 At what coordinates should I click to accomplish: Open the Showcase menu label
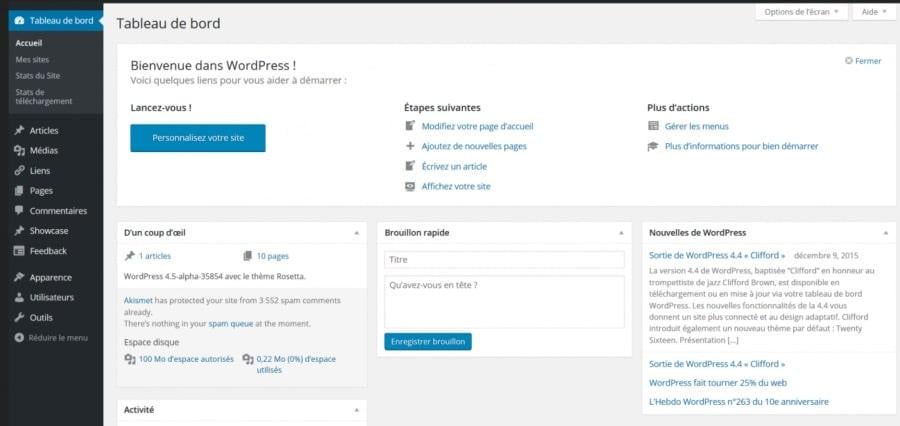49,231
